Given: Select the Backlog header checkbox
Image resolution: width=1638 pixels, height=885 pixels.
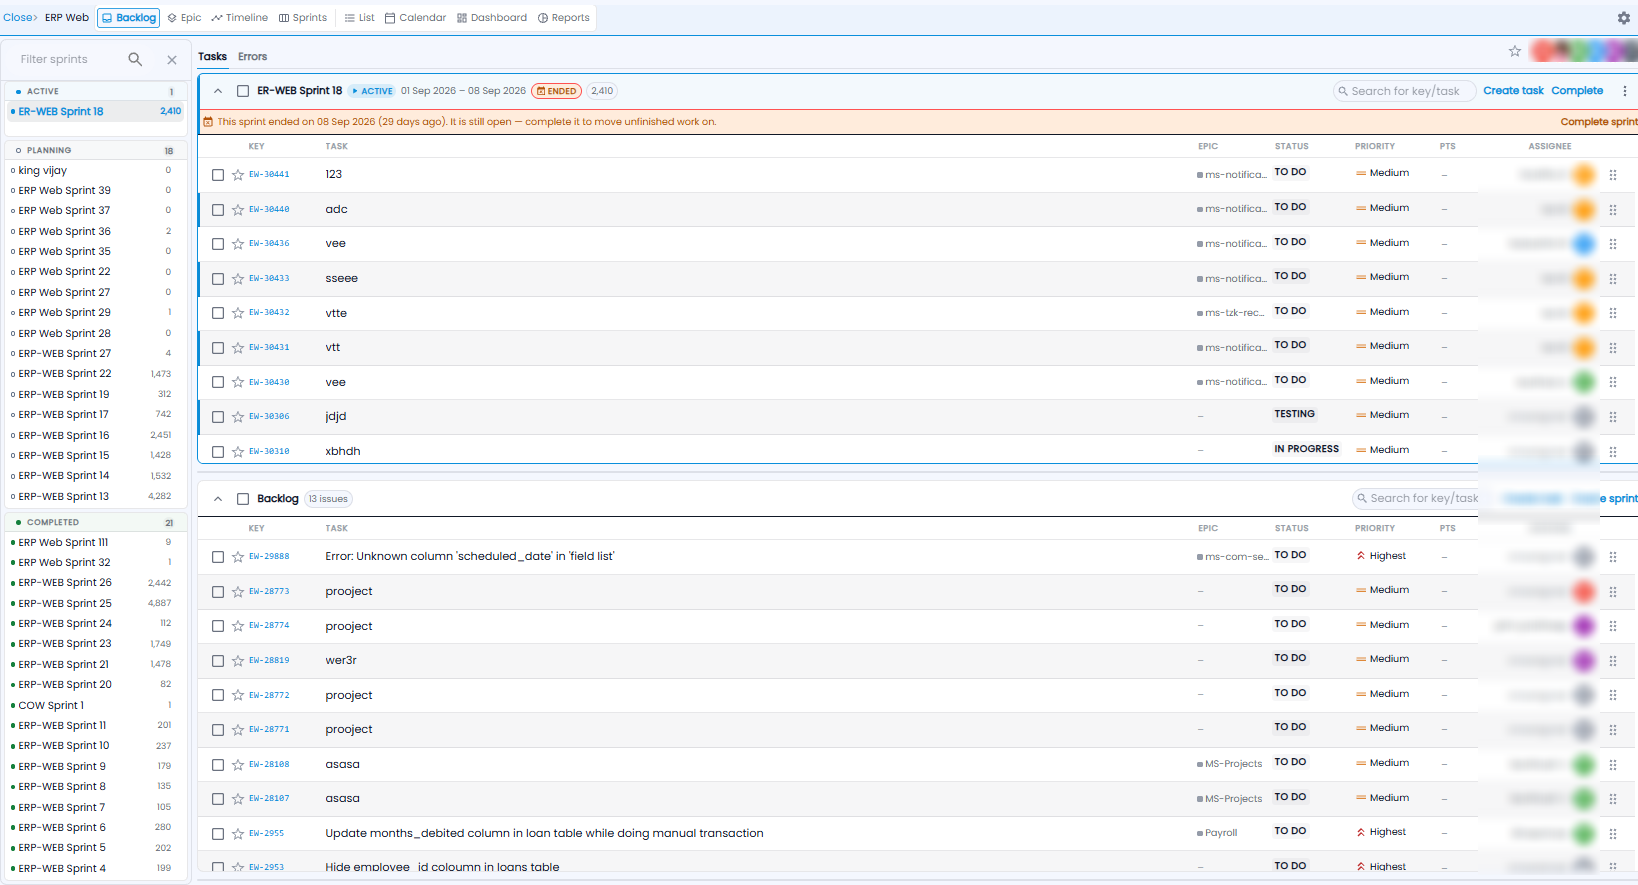Looking at the screenshot, I should (243, 499).
